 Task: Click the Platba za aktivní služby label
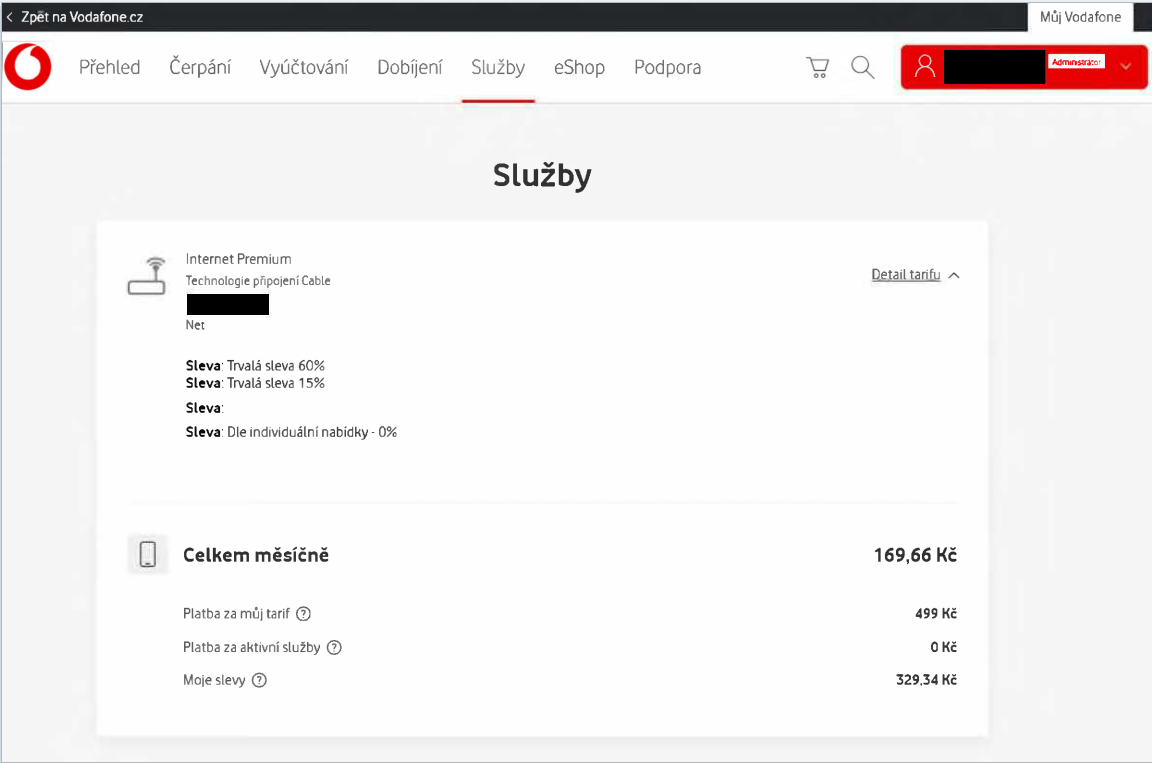252,648
